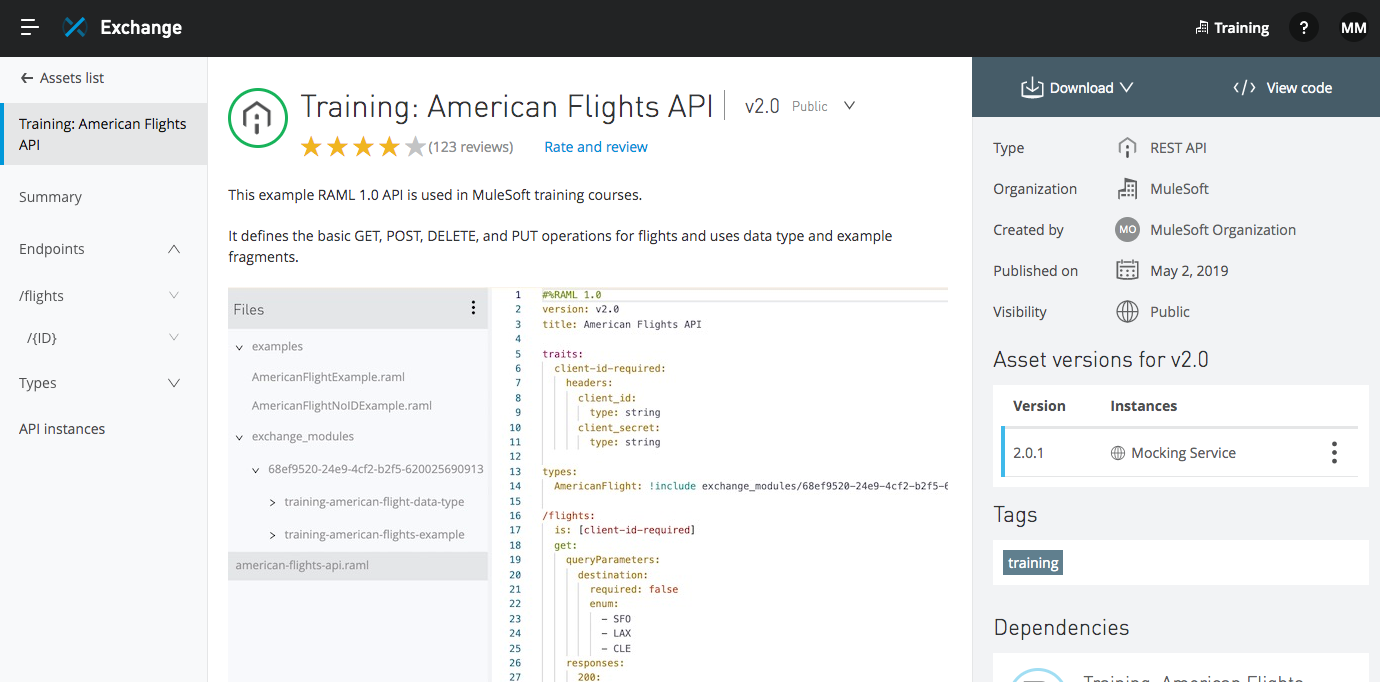Image resolution: width=1380 pixels, height=682 pixels.
Task: Expand the training-american-flight-data-type folder
Action: coord(273,502)
